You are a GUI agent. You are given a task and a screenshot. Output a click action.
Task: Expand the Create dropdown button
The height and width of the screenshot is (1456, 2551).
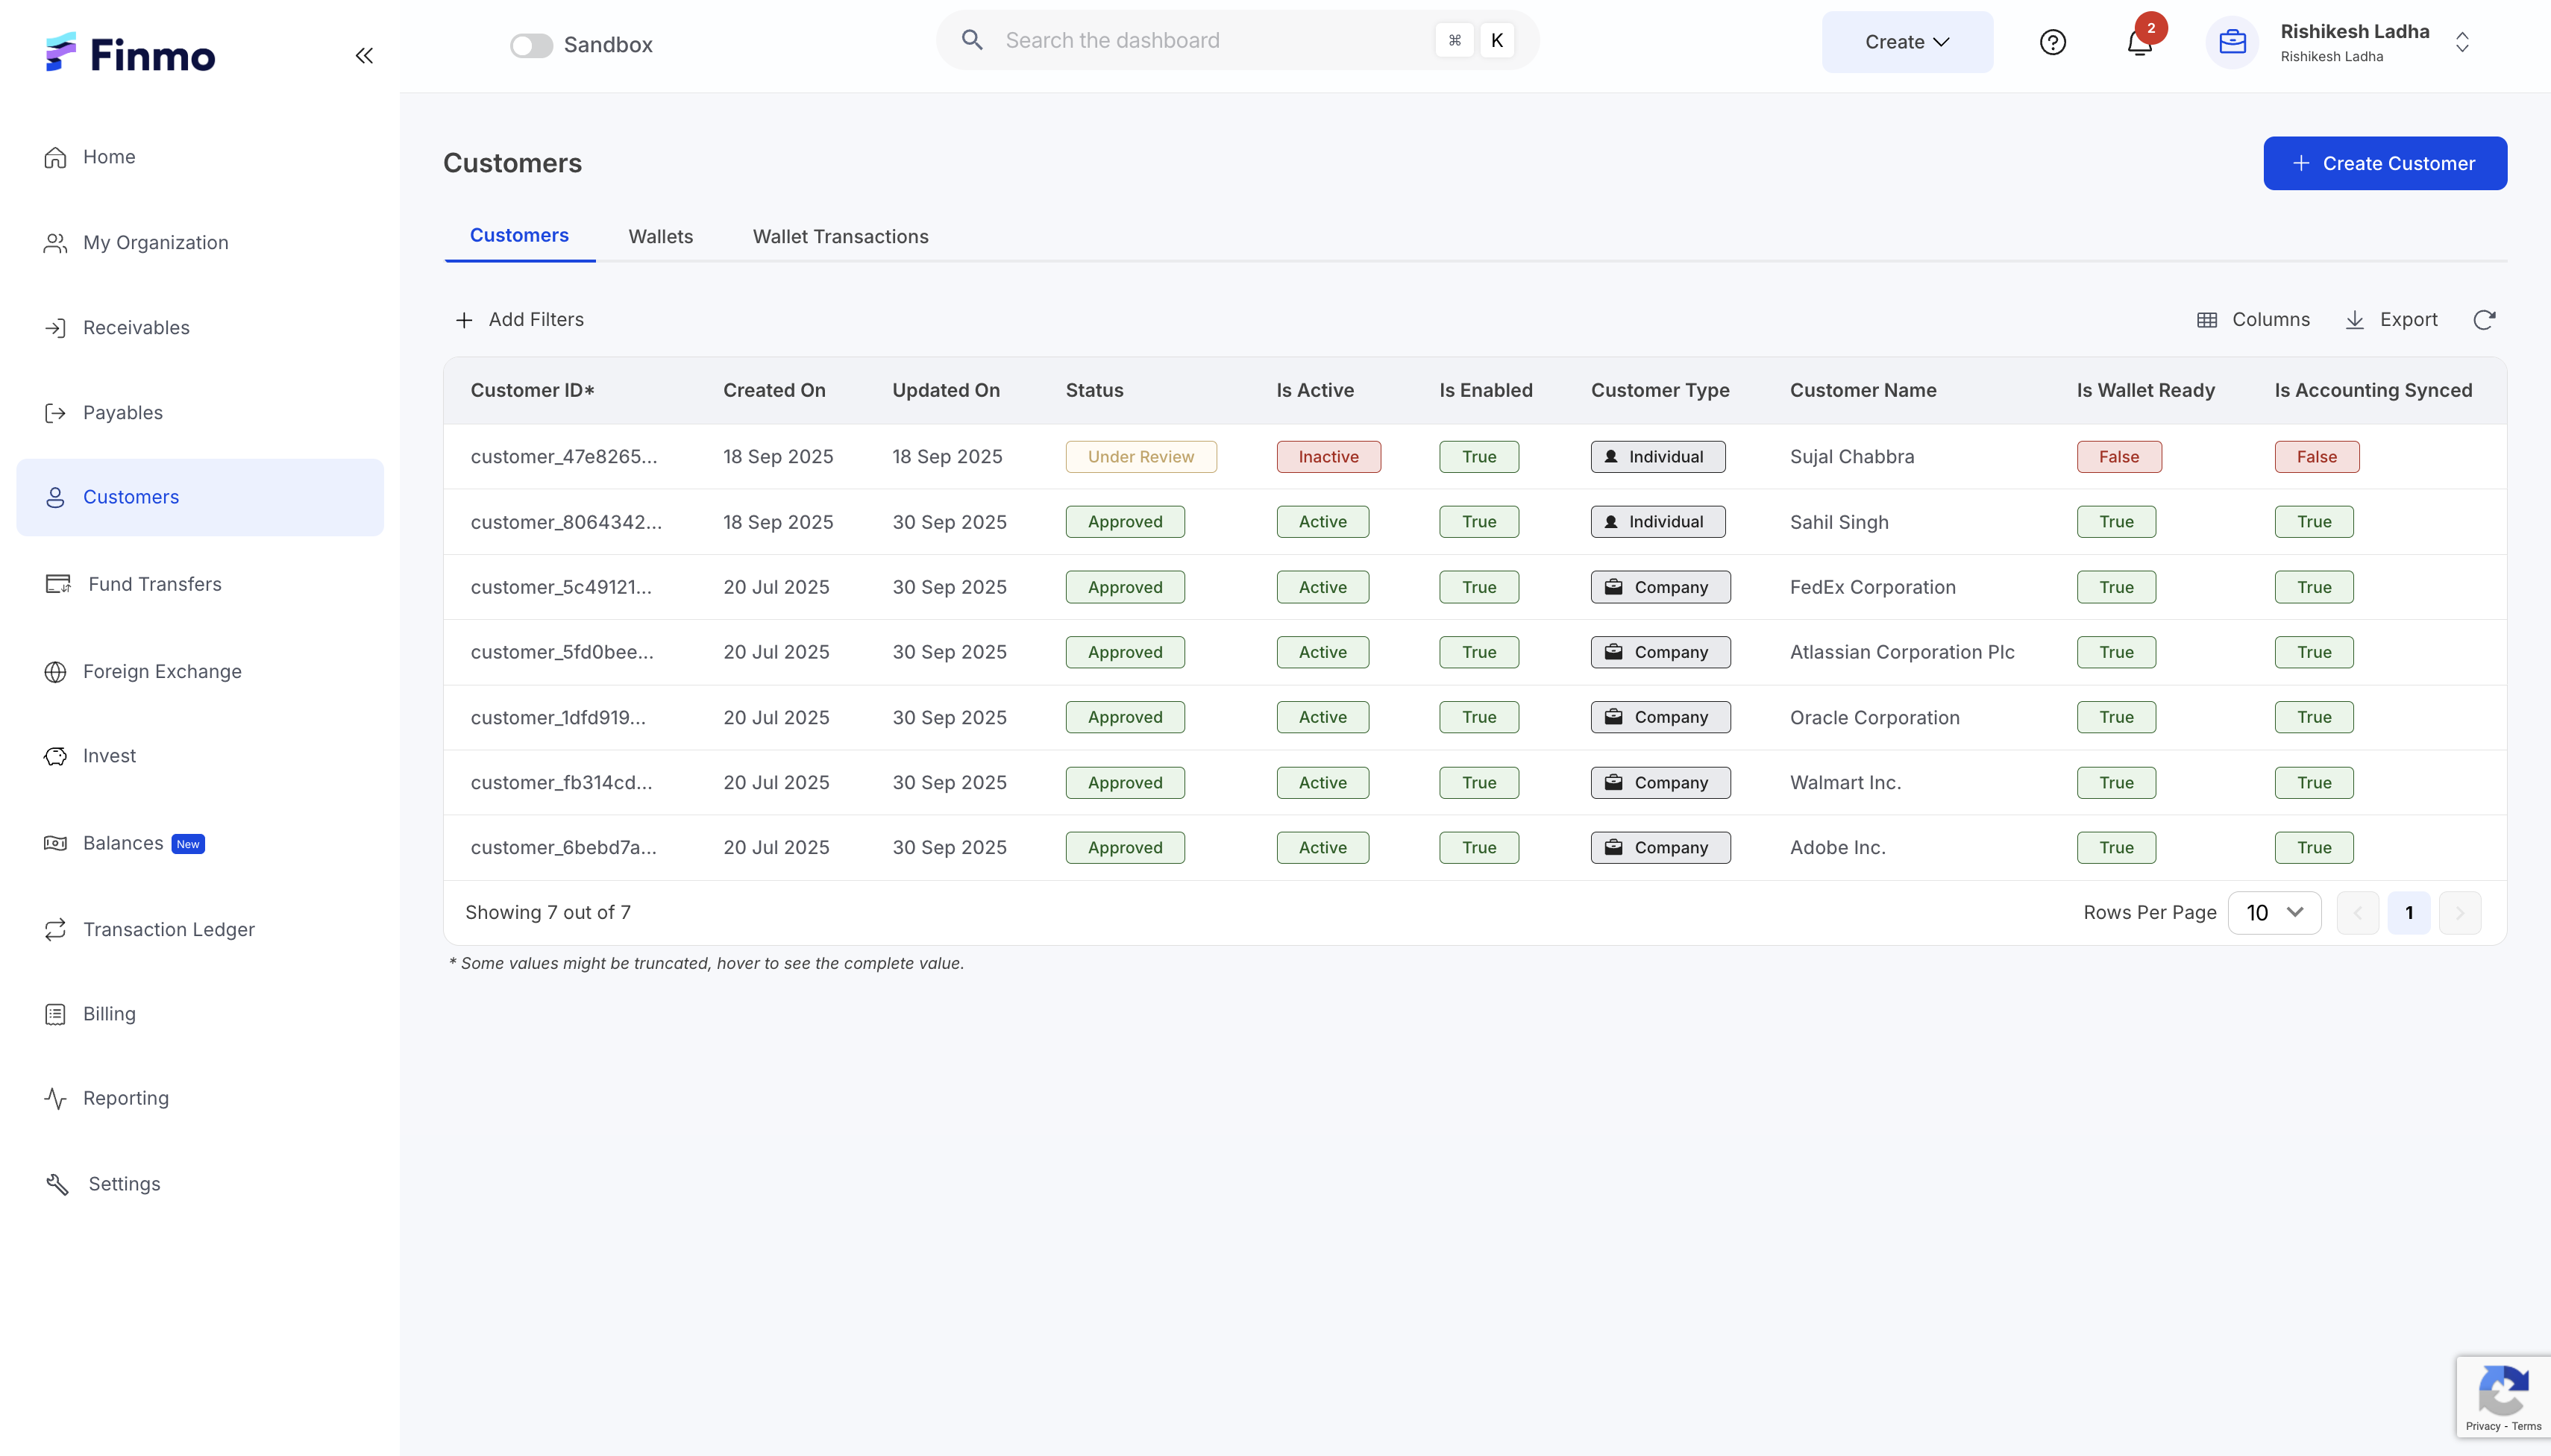pos(1906,42)
